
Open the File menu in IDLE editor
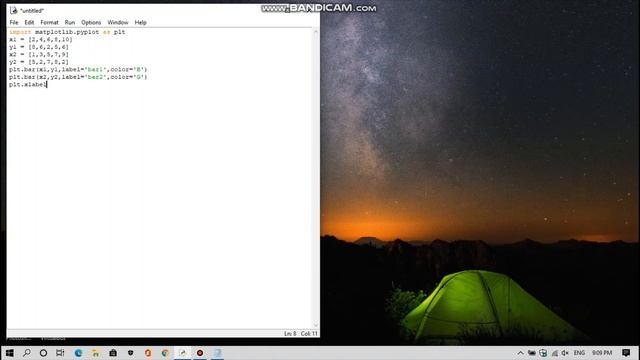pos(14,22)
